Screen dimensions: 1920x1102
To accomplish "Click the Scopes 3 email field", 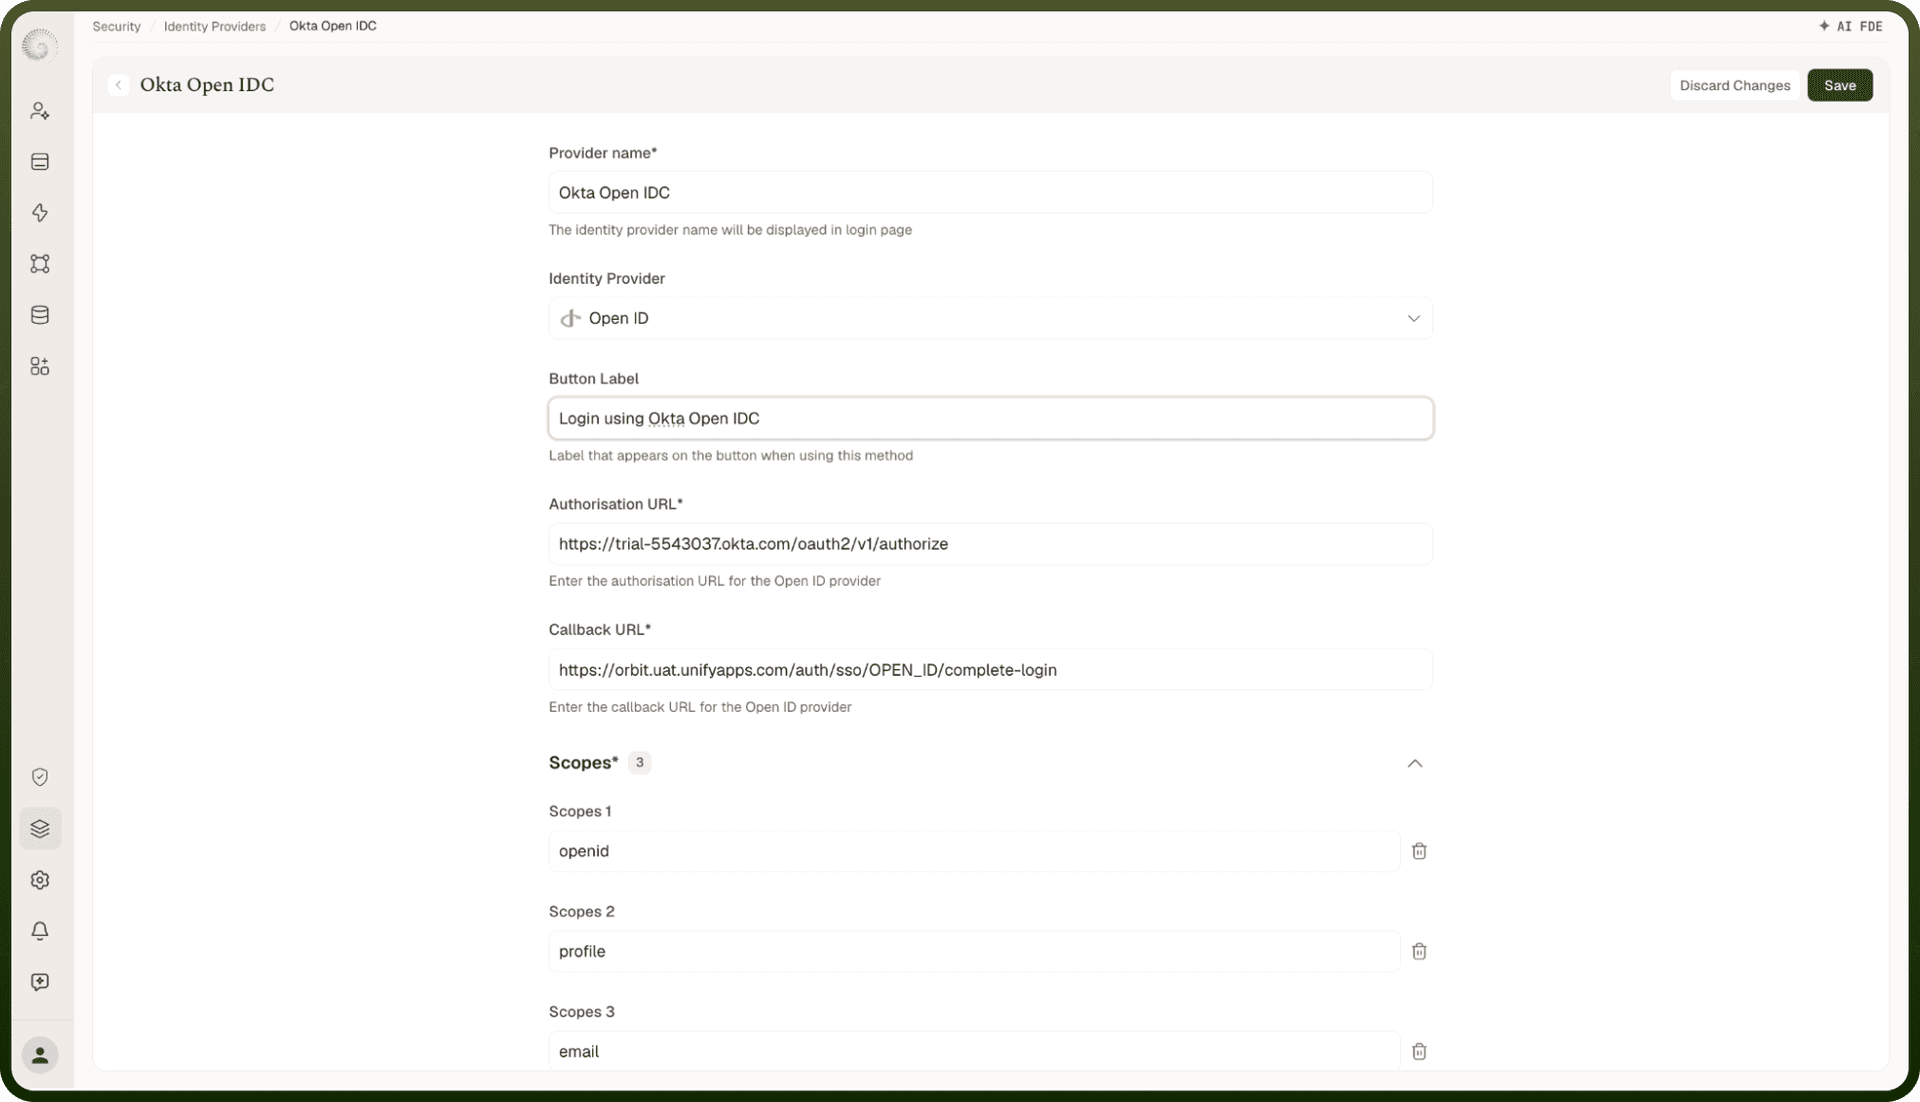I will pyautogui.click(x=974, y=1051).
